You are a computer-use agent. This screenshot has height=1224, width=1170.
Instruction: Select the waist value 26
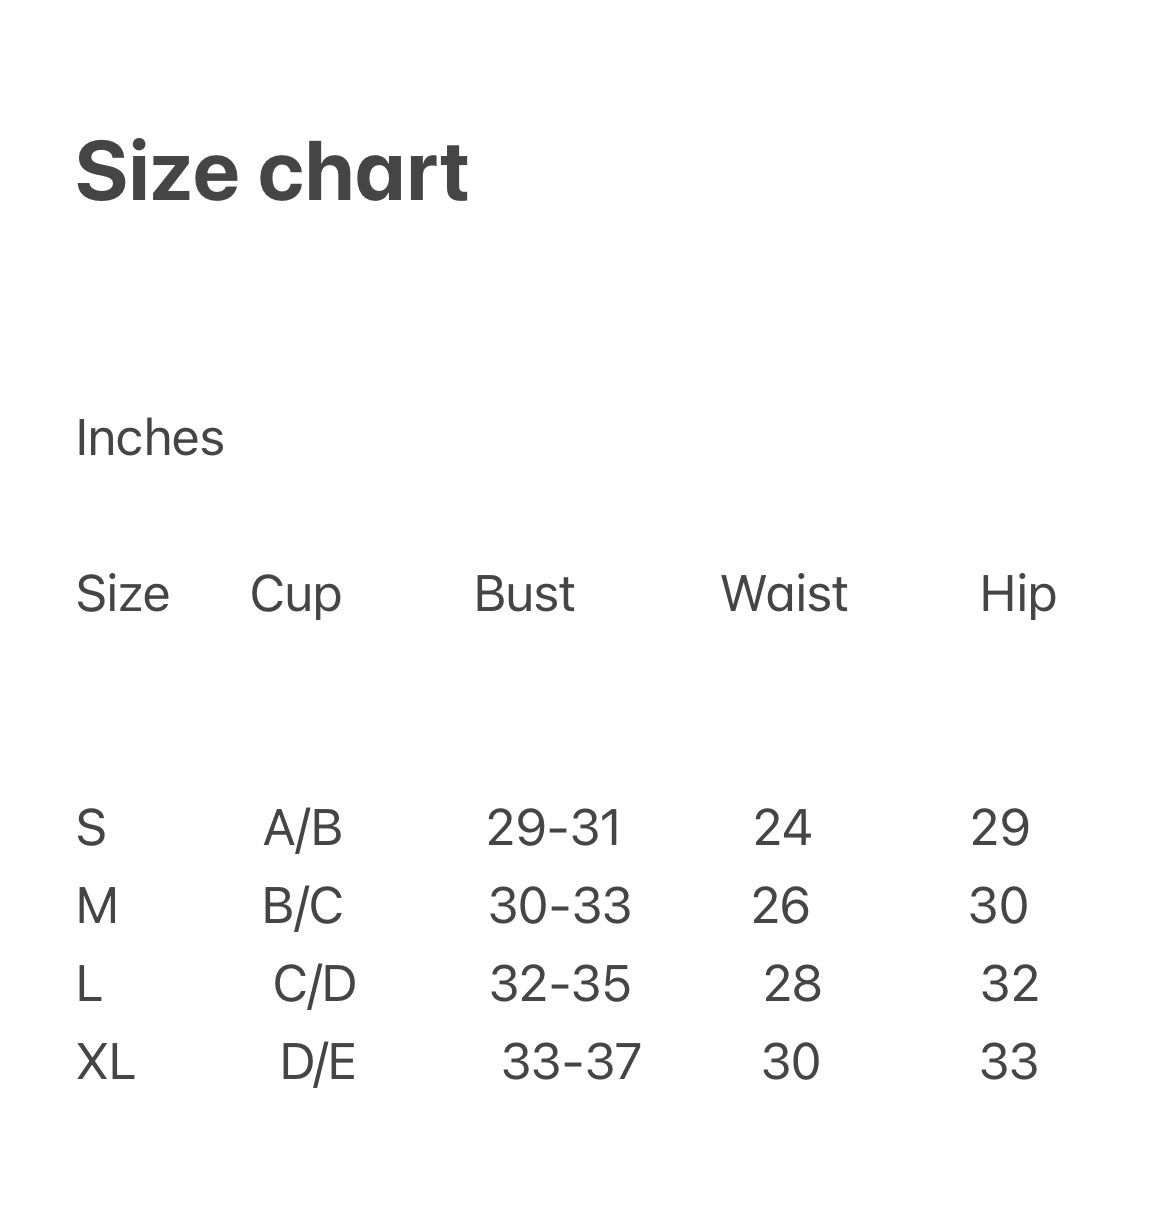[x=781, y=906]
